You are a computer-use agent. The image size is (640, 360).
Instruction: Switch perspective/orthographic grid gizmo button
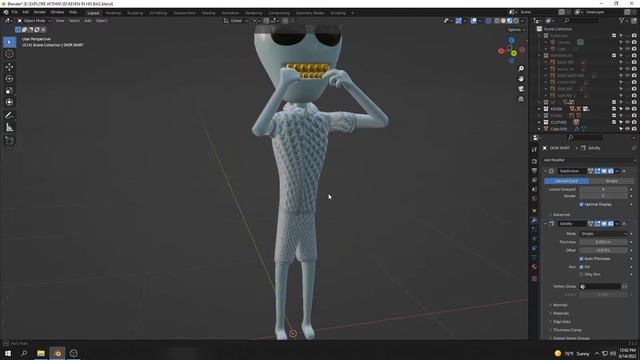click(x=521, y=99)
